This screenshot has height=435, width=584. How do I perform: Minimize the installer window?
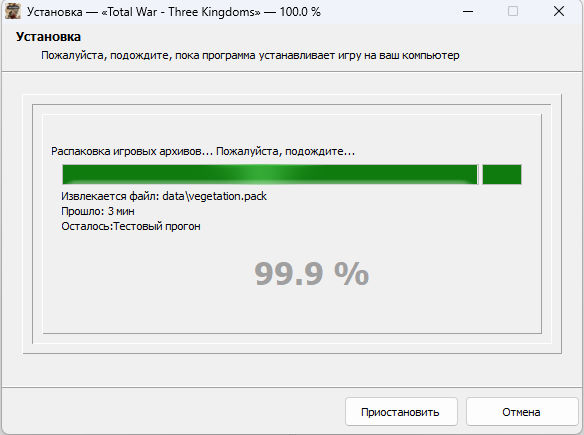(x=468, y=12)
